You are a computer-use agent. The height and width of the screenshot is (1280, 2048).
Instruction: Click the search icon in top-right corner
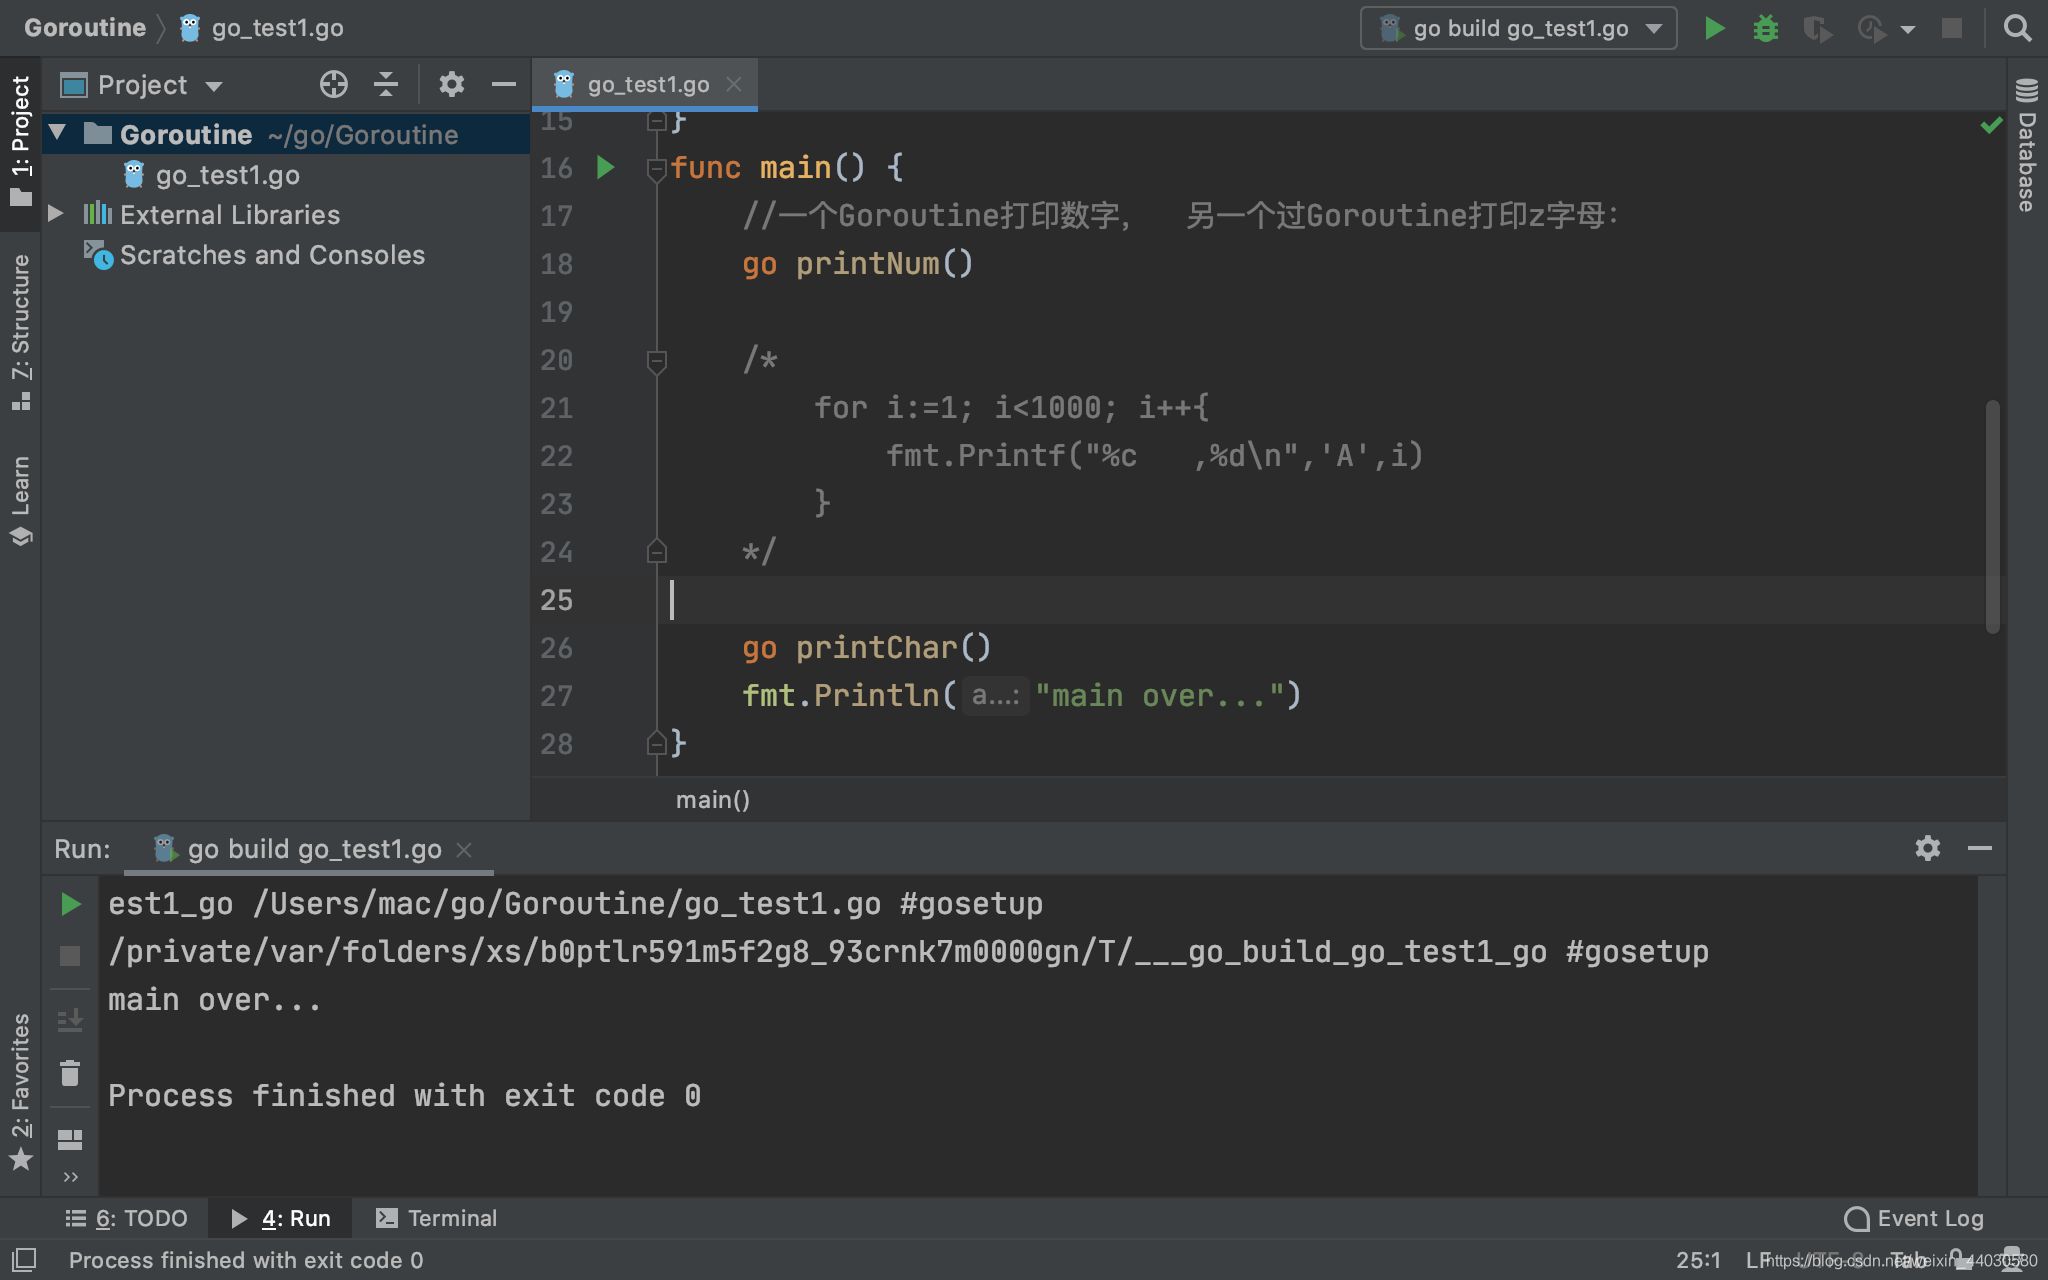2017,27
